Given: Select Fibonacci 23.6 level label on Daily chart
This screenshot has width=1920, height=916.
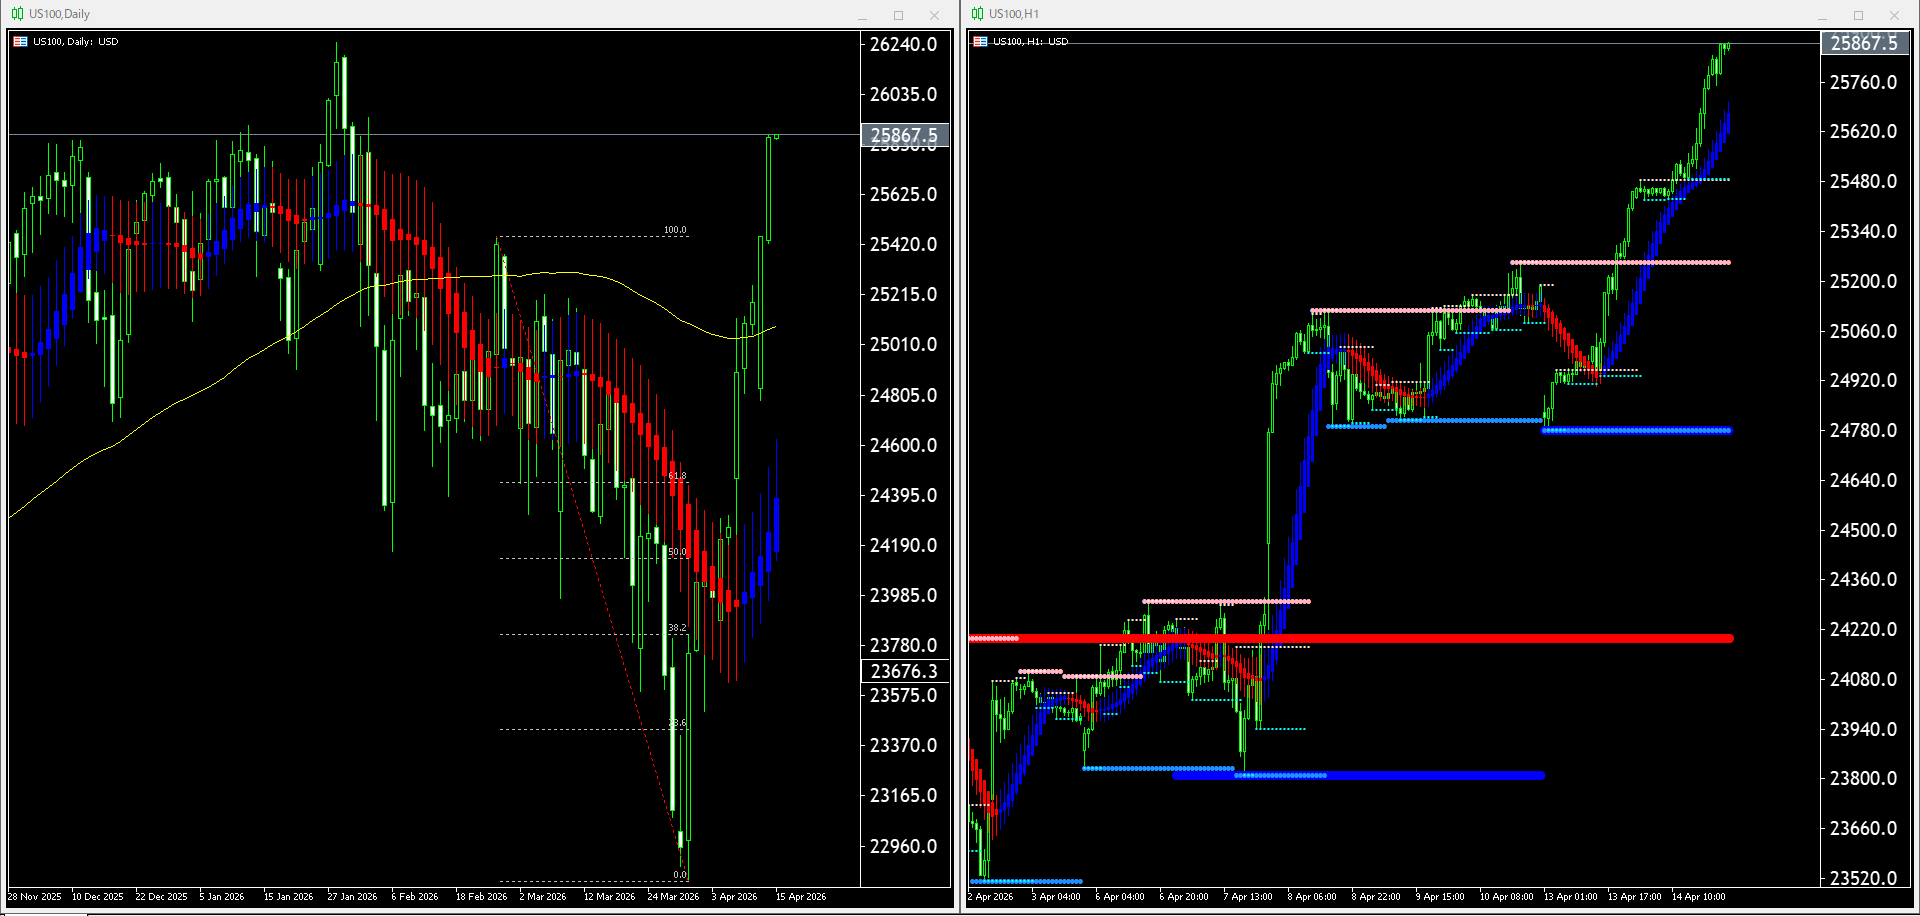Looking at the screenshot, I should (x=677, y=723).
